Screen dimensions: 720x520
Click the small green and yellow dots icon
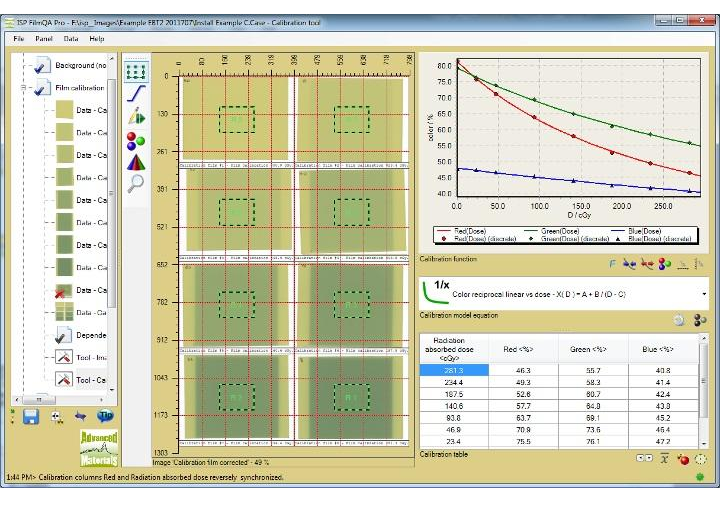12,416
